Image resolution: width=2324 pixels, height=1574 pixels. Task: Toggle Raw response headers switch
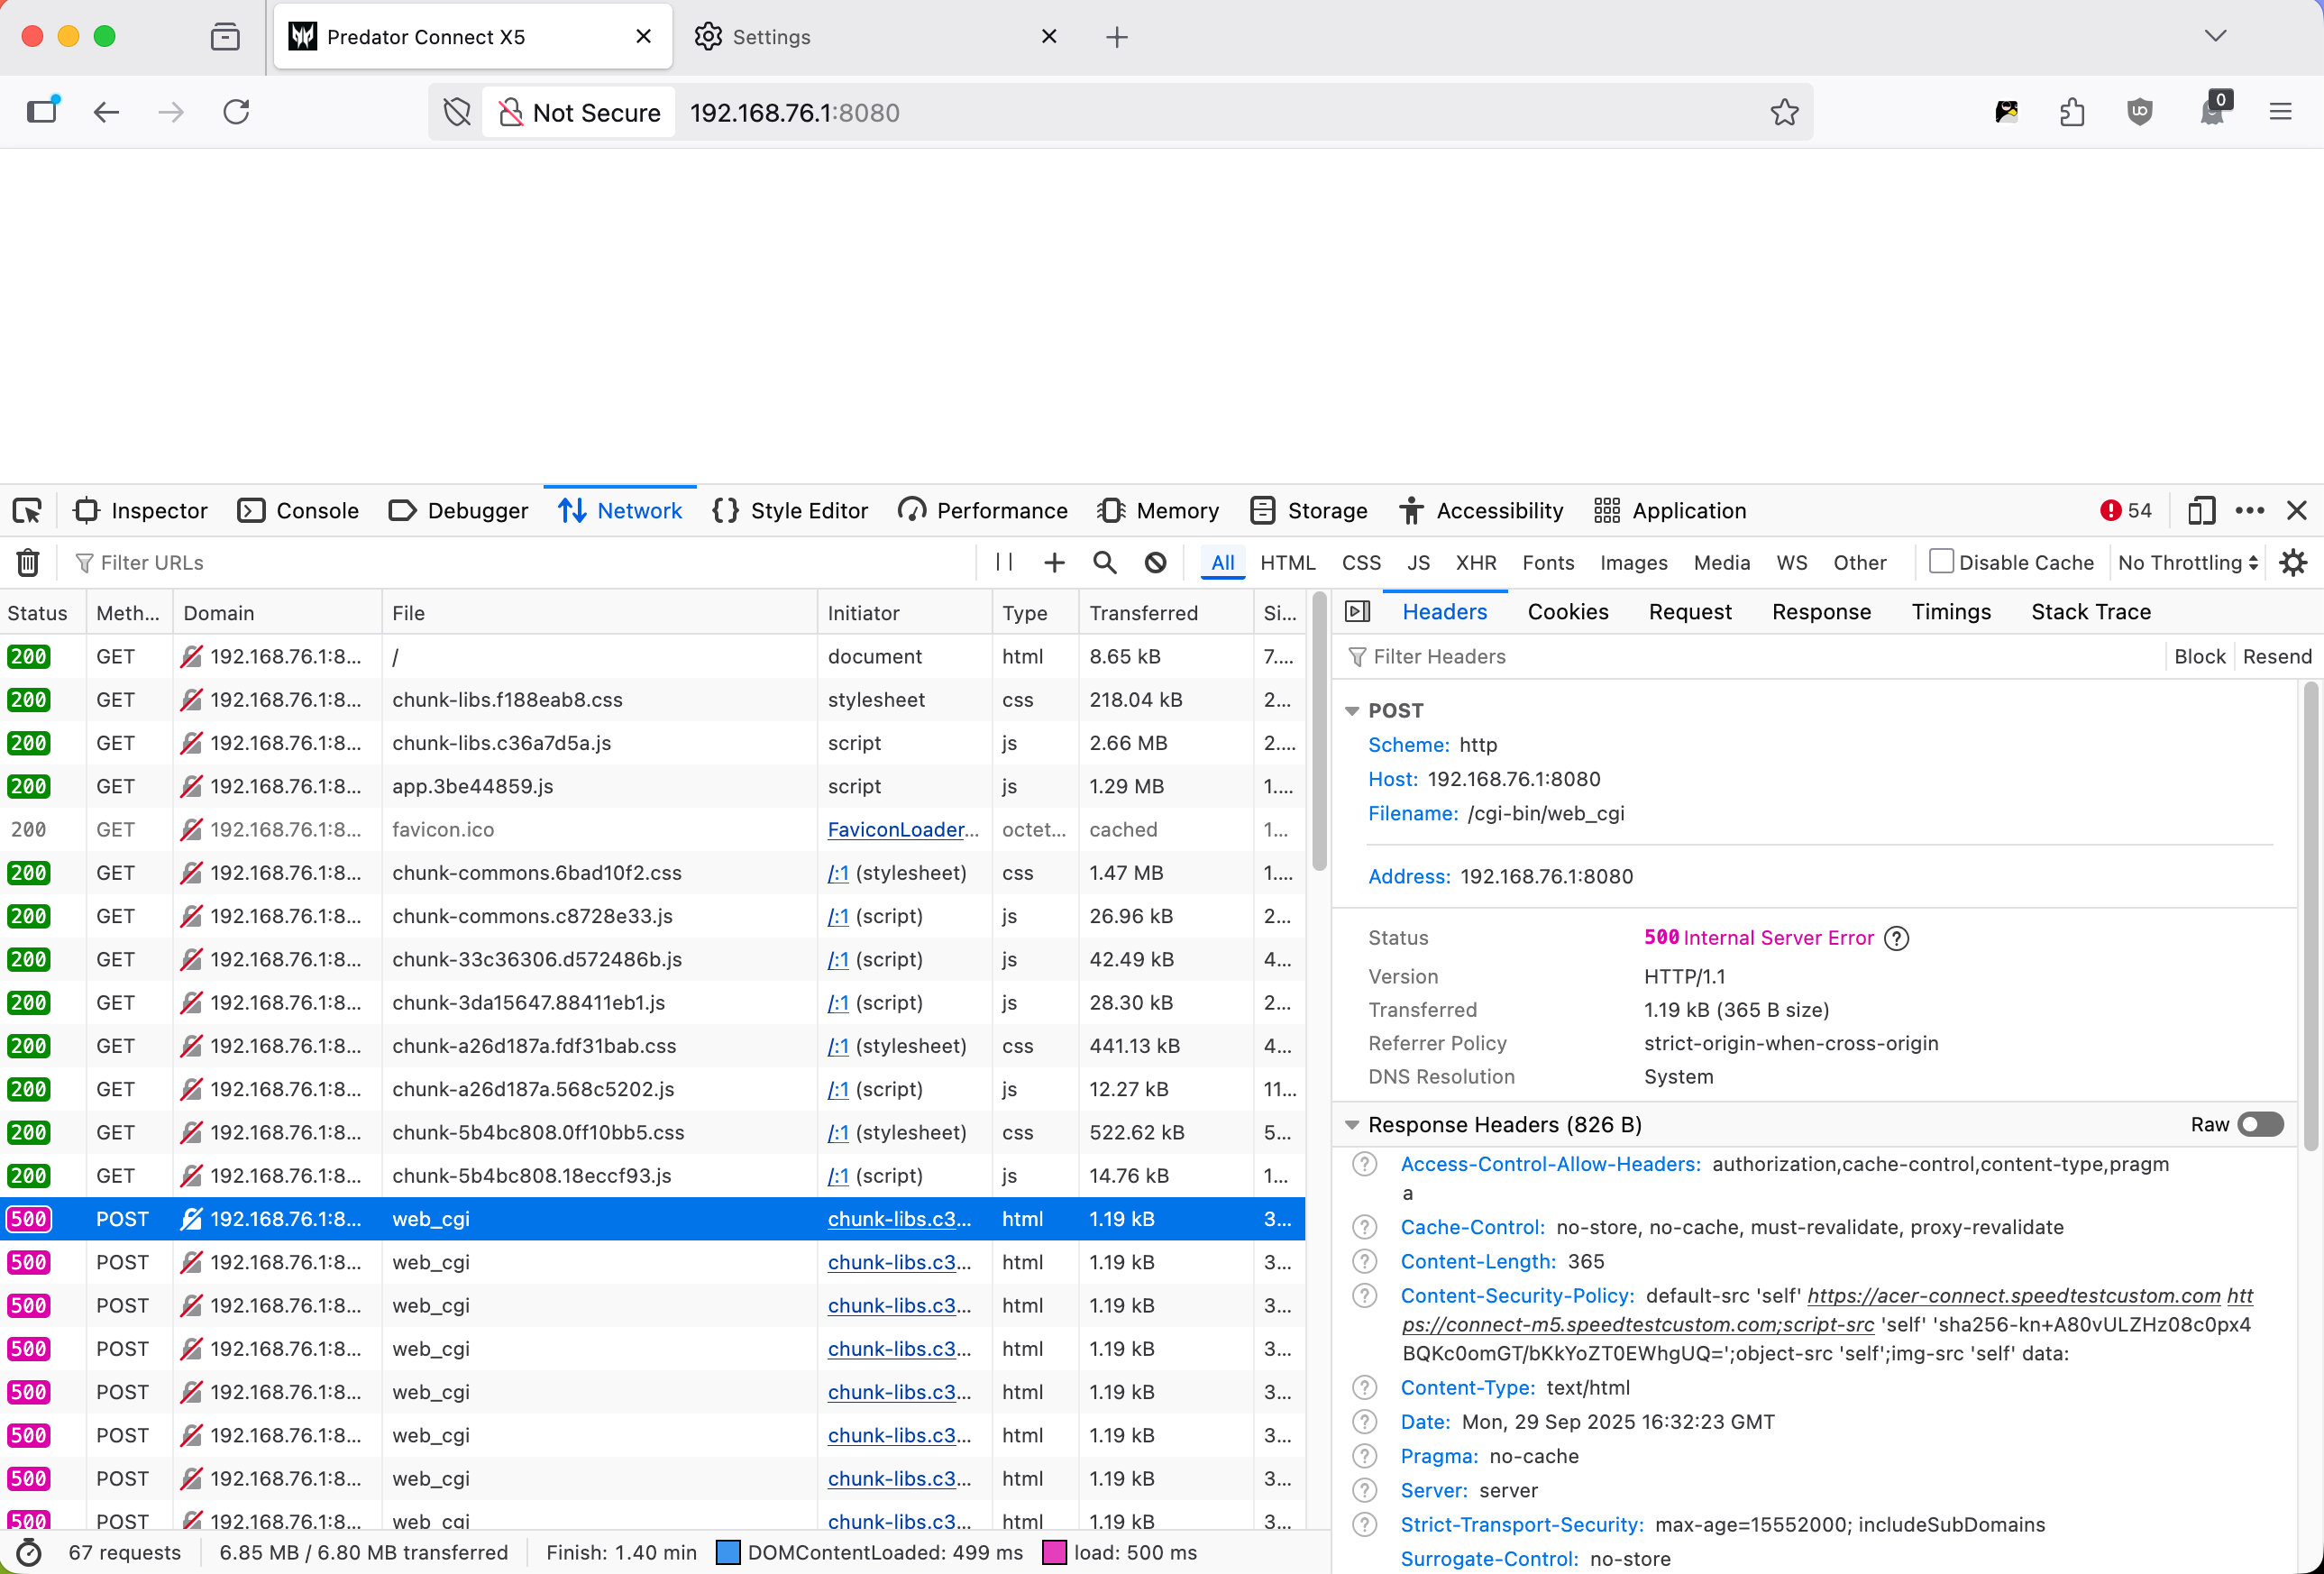pyautogui.click(x=2259, y=1125)
